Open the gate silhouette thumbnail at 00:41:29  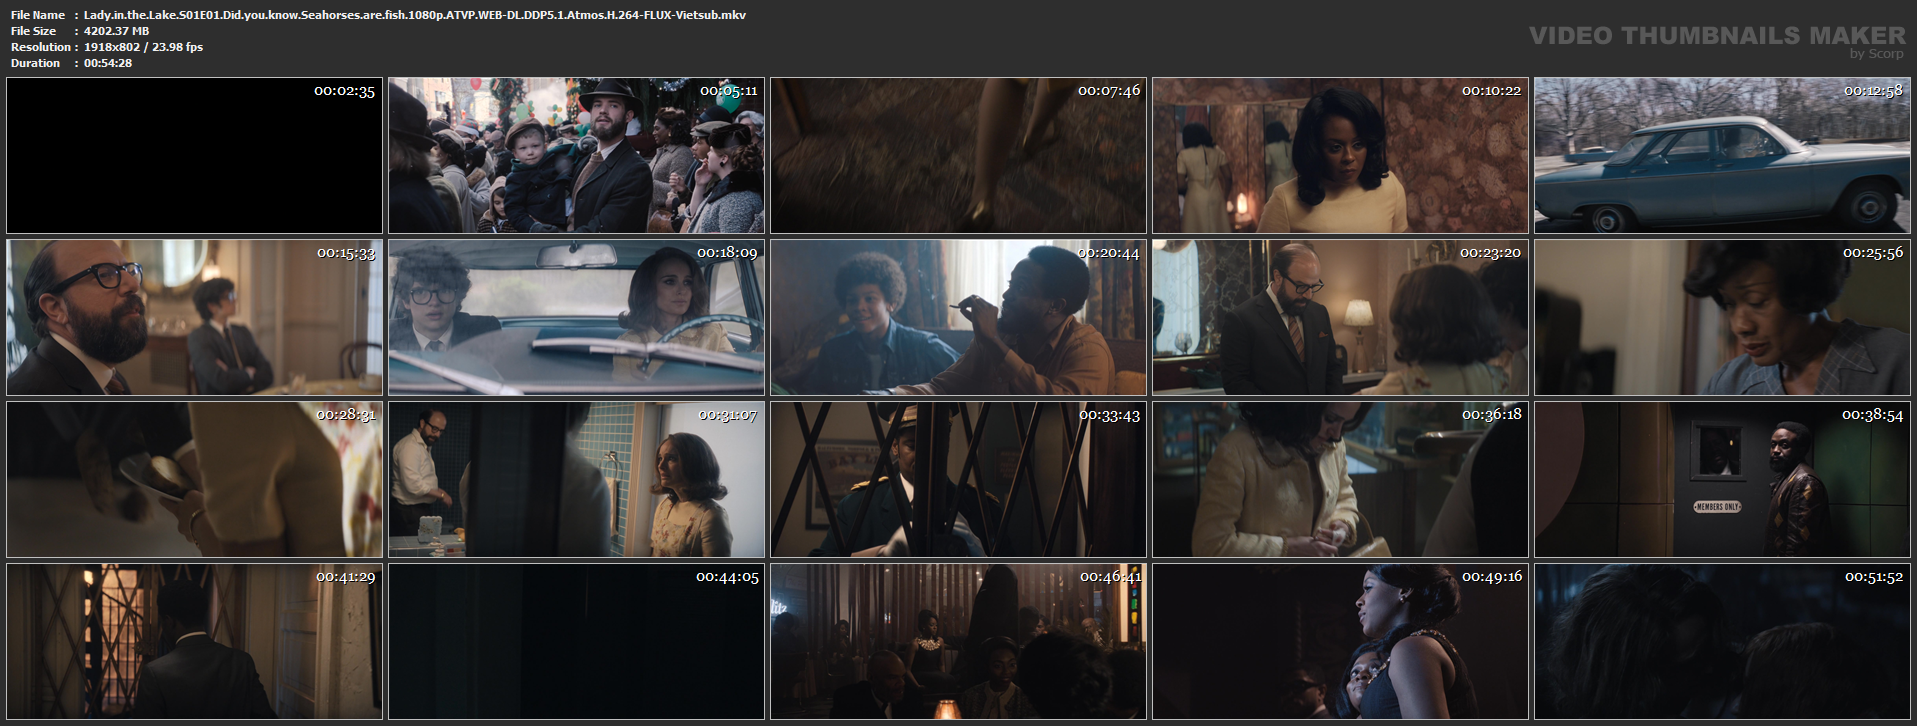[194, 642]
